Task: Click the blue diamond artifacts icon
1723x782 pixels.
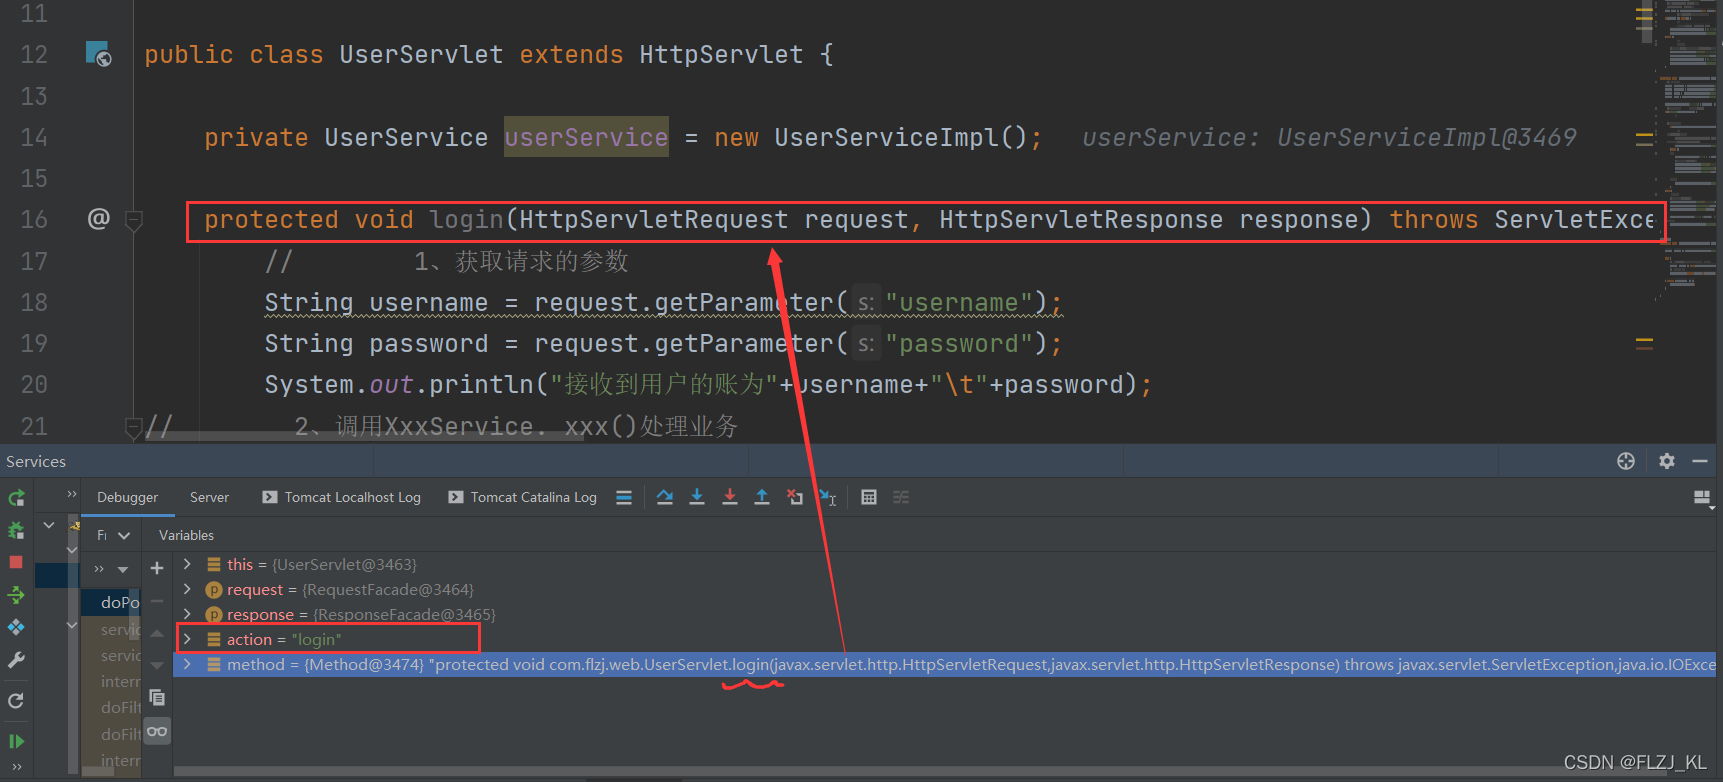Action: click(16, 627)
